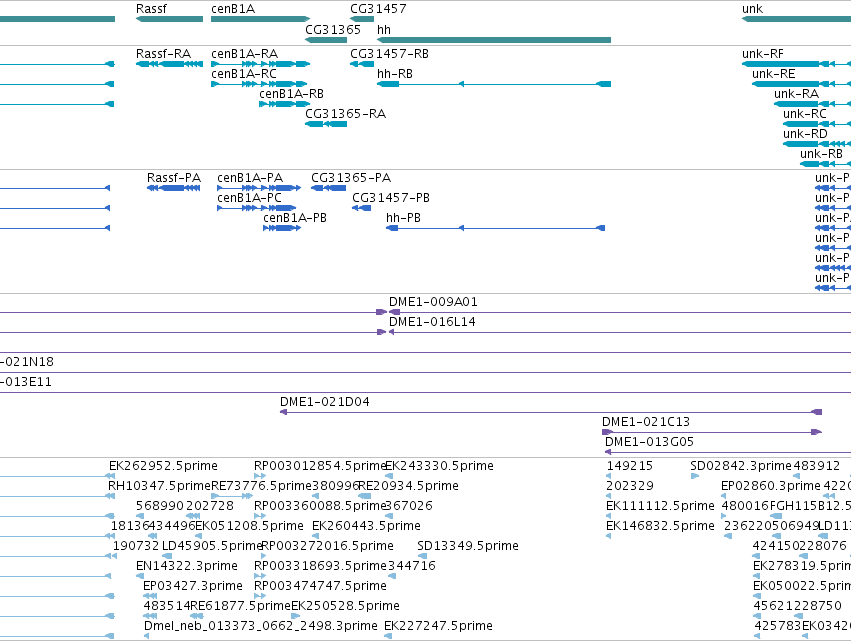Image resolution: width=851 pixels, height=641 pixels.
Task: Select the cenB1A-RC transcript label
Action: pyautogui.click(x=244, y=74)
